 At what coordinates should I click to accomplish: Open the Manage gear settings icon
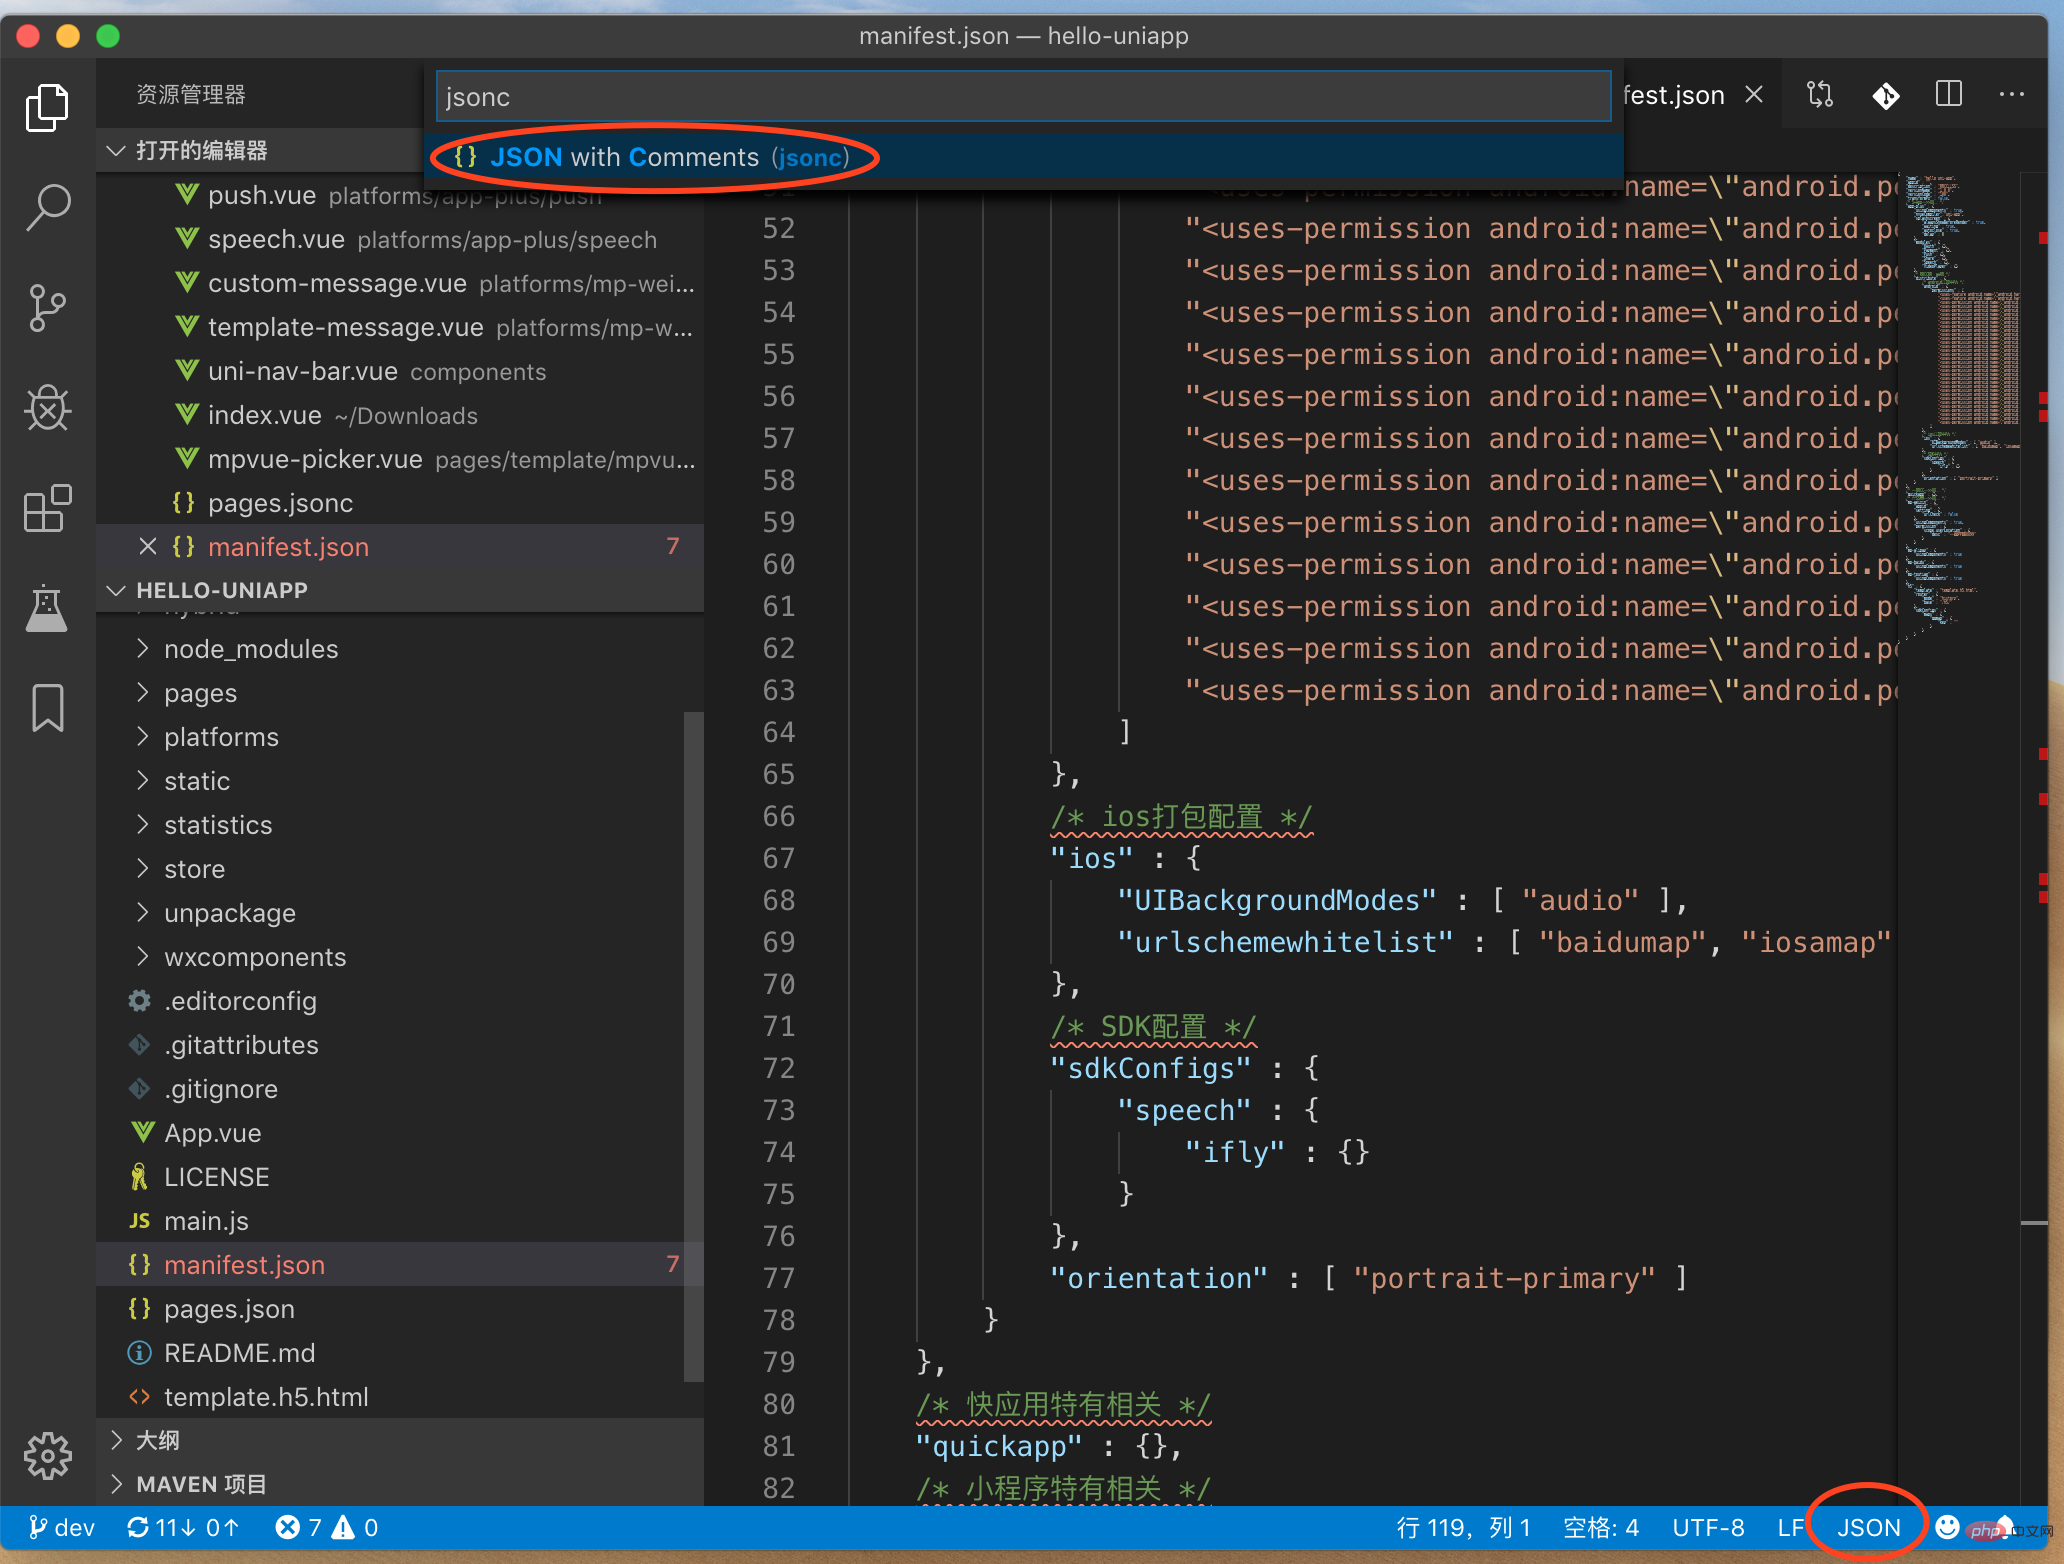tap(47, 1455)
